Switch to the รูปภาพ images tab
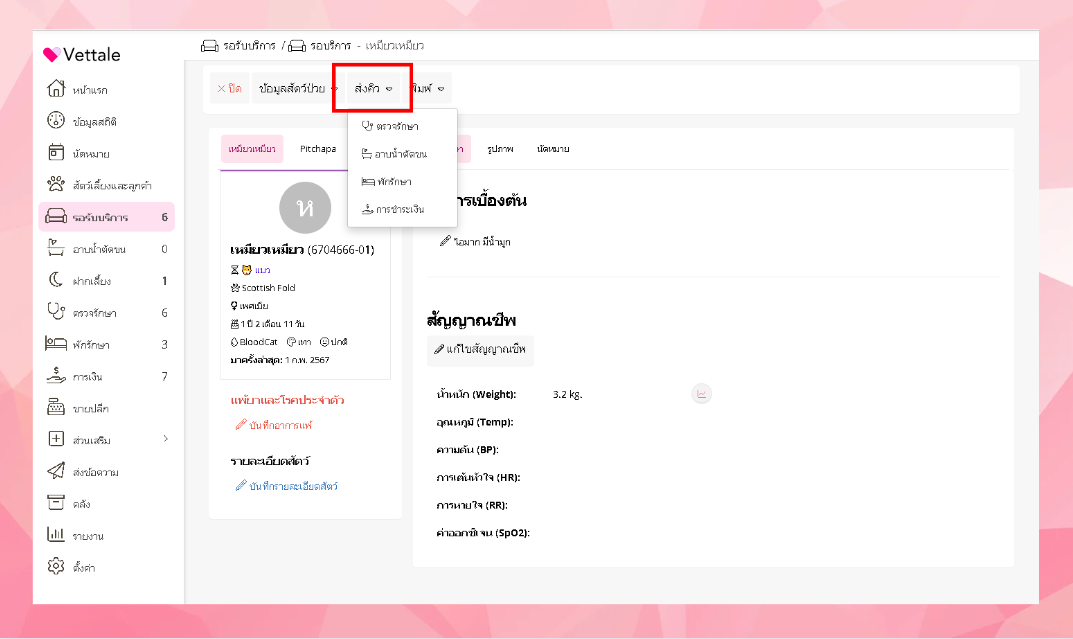The width and height of the screenshot is (1073, 639). (500, 149)
